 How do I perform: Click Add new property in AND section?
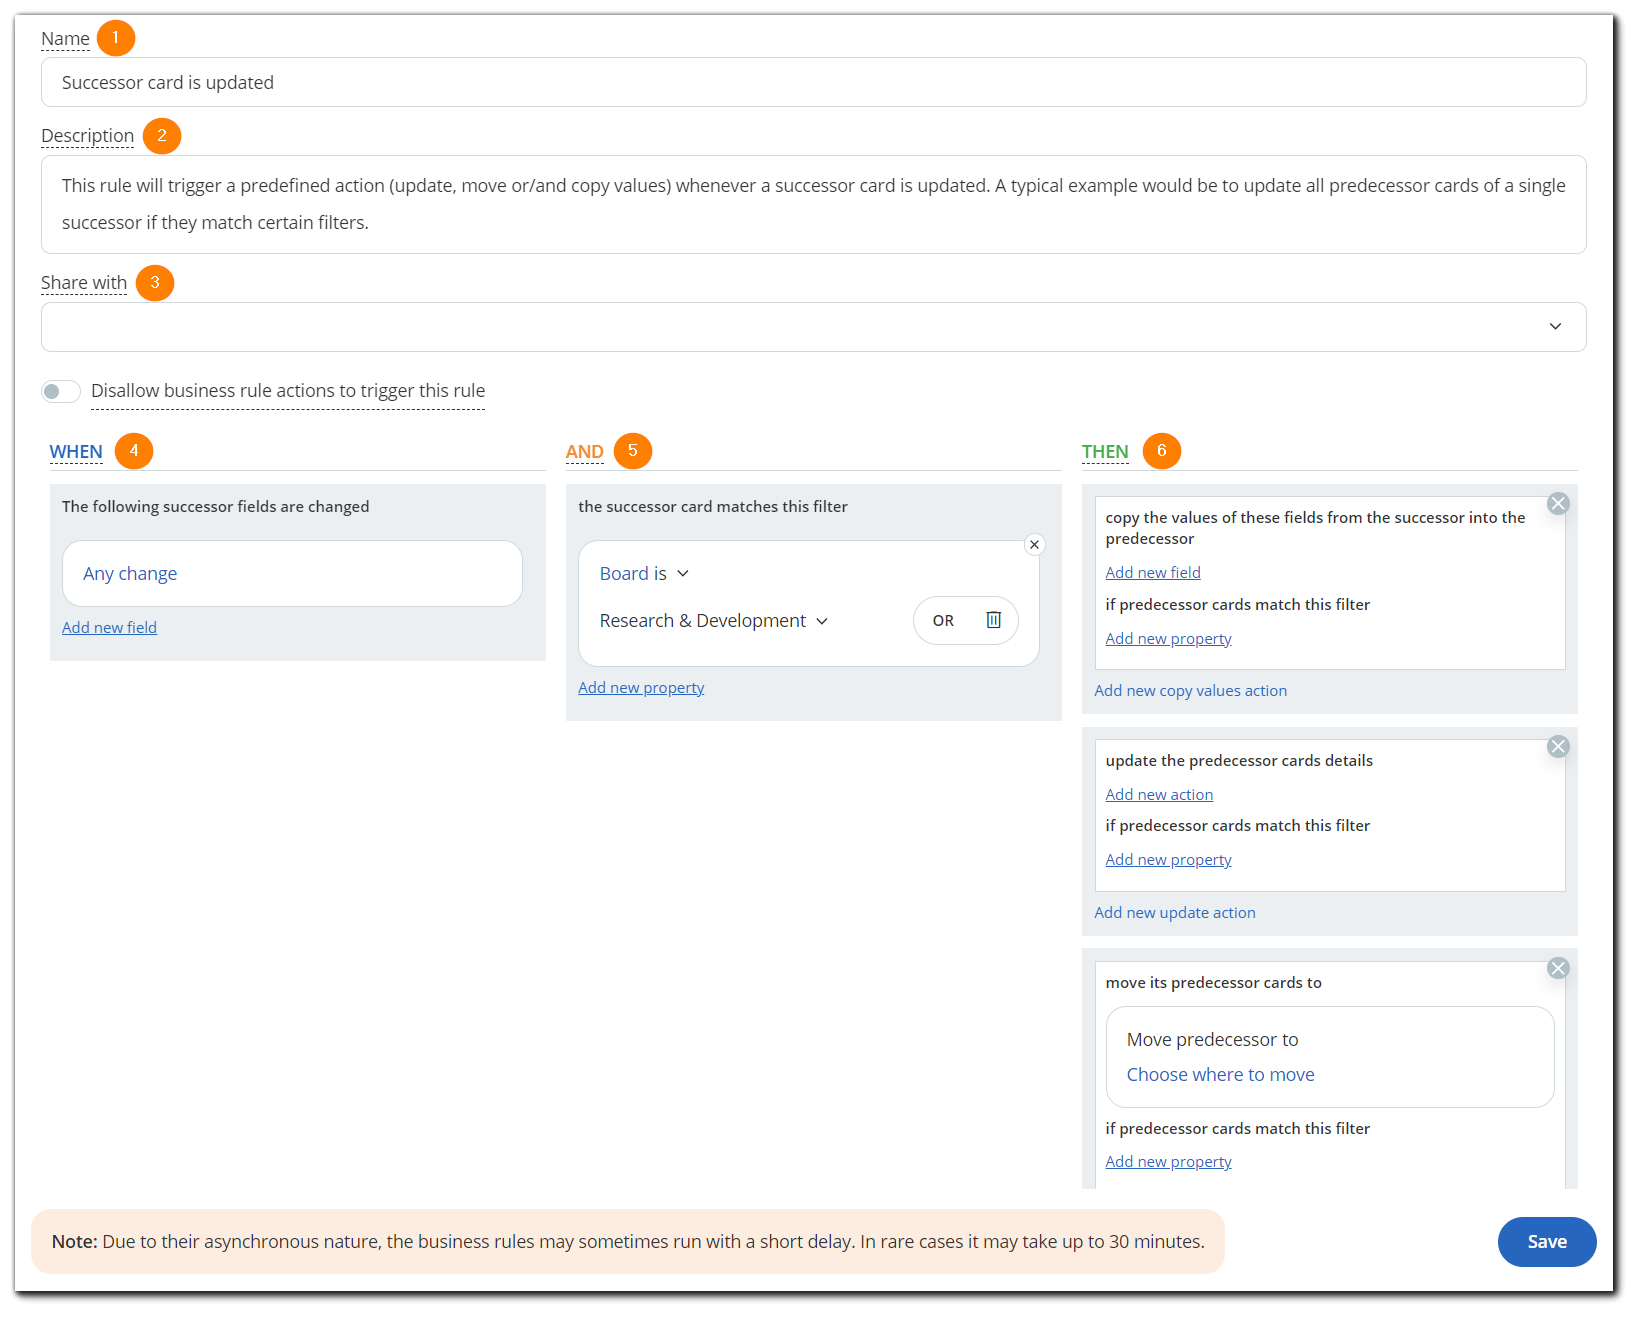click(641, 688)
